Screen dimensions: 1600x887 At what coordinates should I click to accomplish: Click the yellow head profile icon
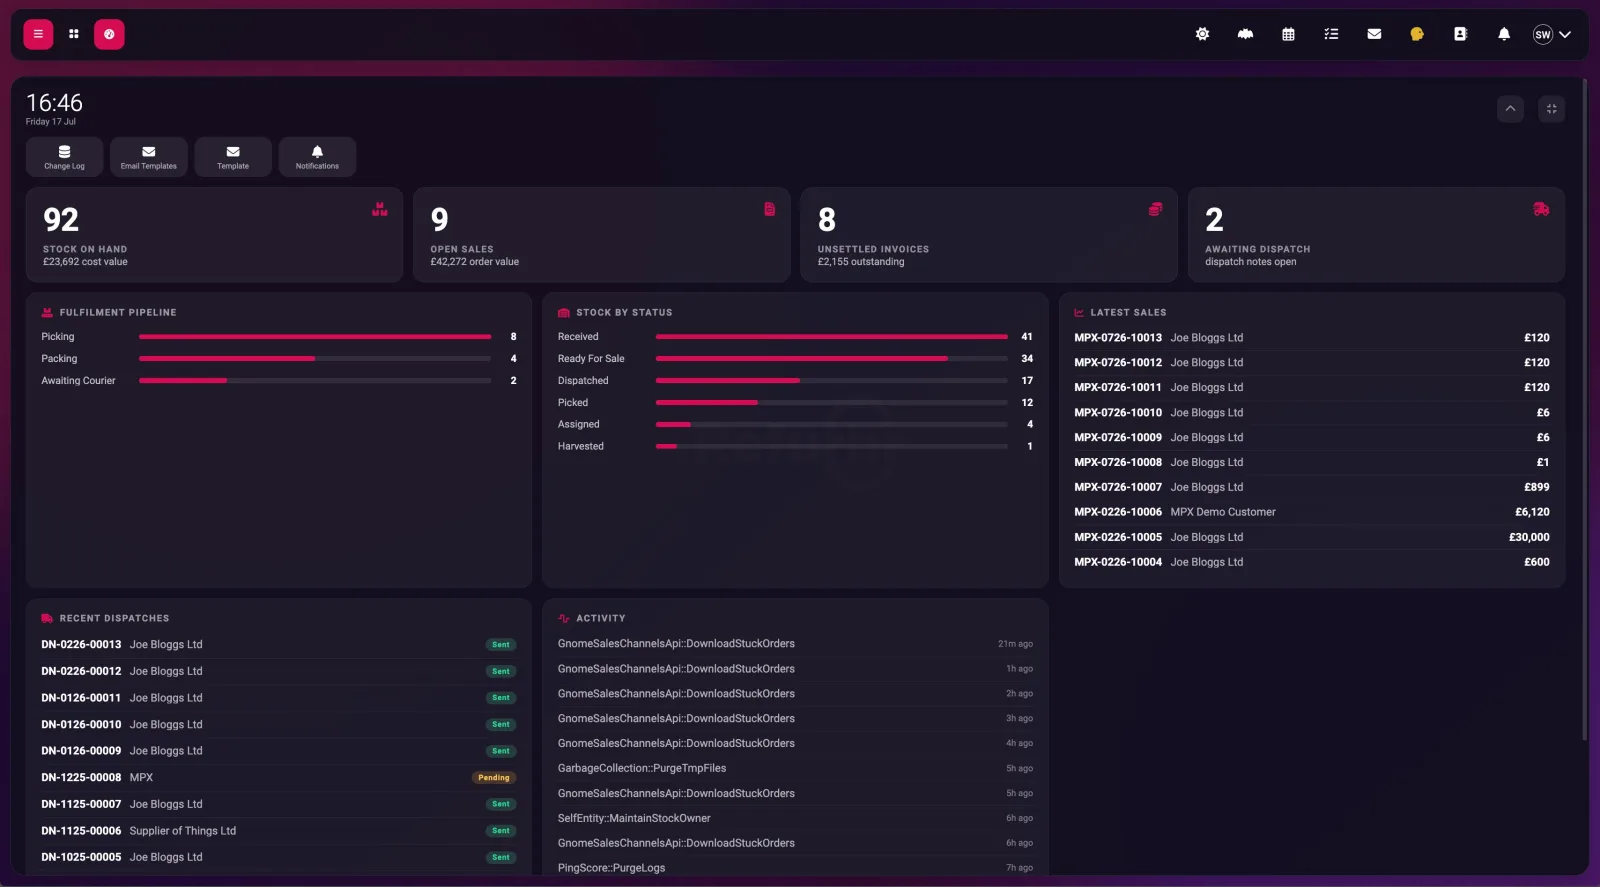[1417, 34]
